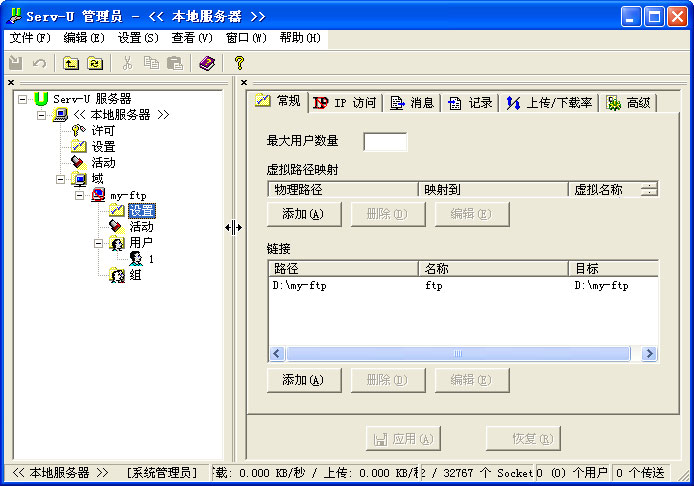Select the Serv-U 服务器 root node

[x=92, y=99]
